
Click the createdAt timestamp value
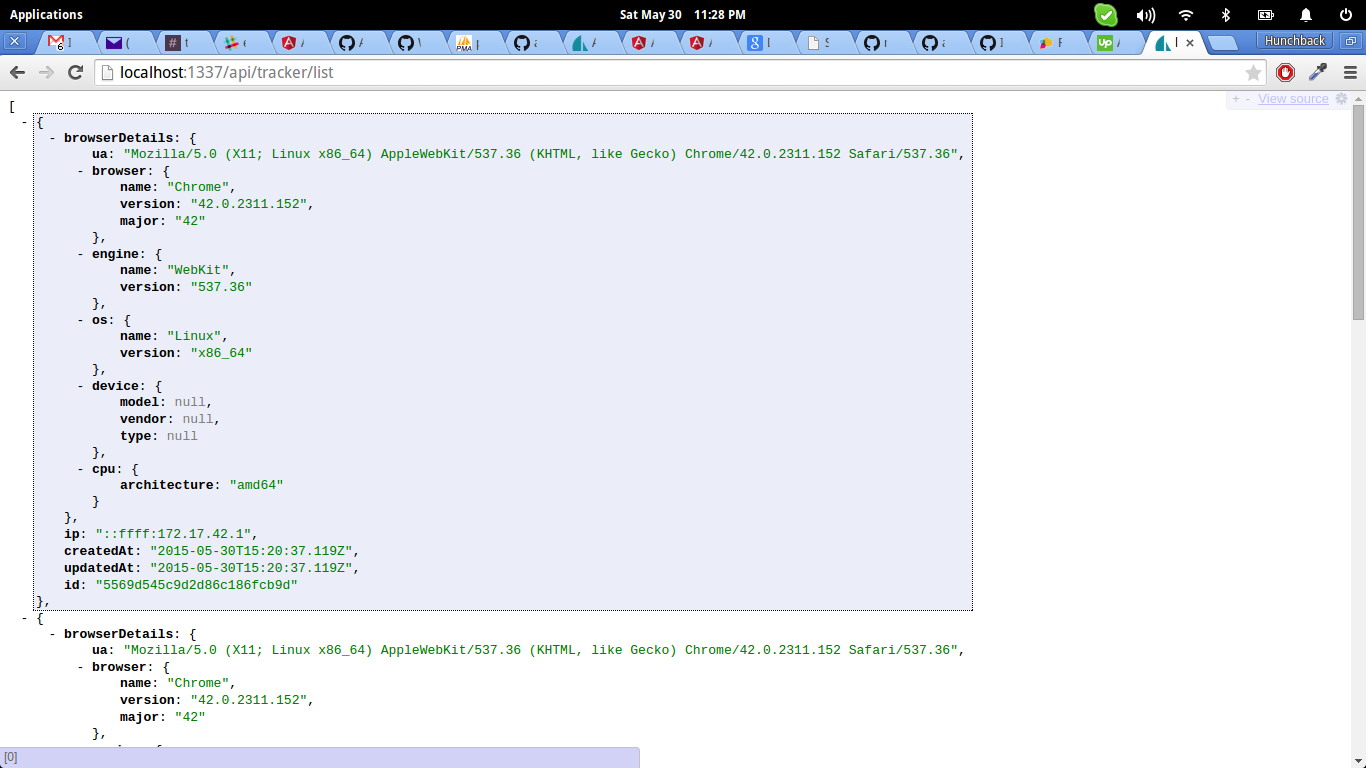tap(252, 552)
